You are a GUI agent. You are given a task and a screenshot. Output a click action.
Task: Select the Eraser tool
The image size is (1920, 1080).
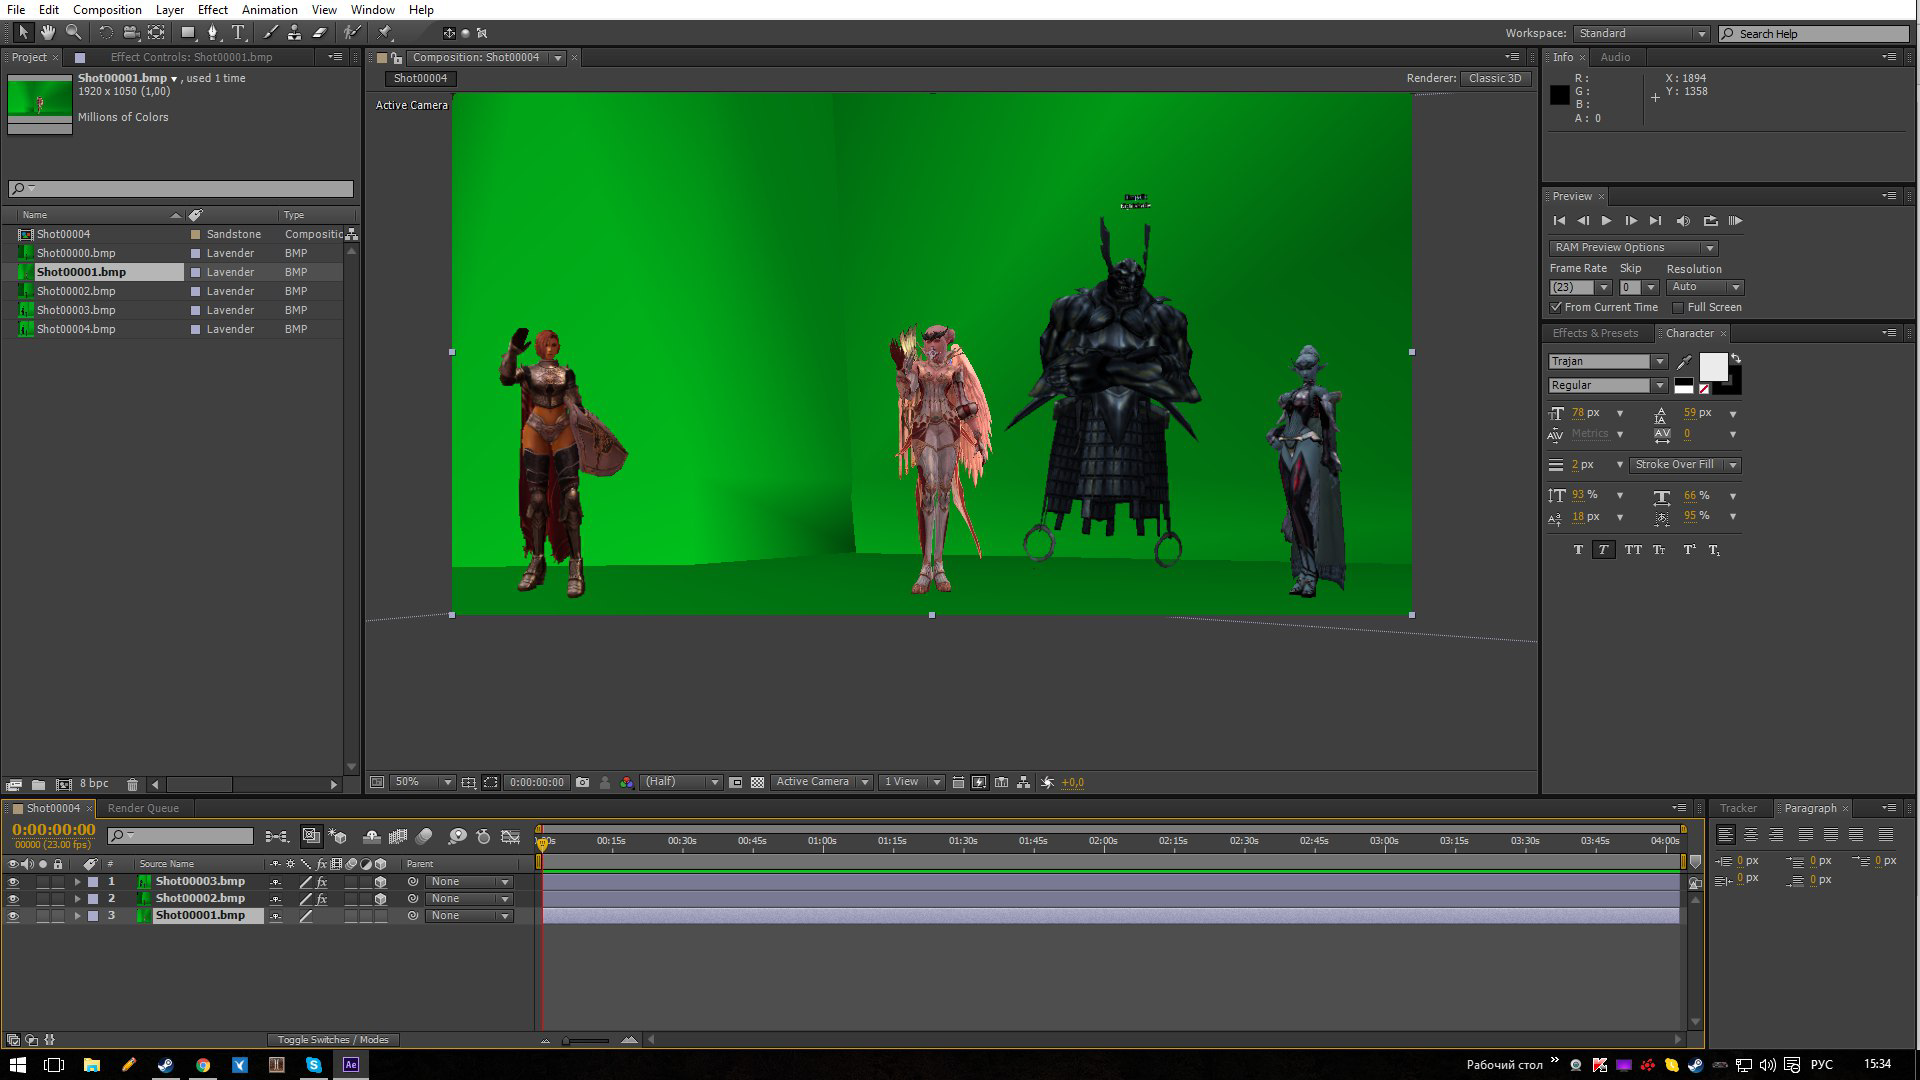tap(320, 33)
